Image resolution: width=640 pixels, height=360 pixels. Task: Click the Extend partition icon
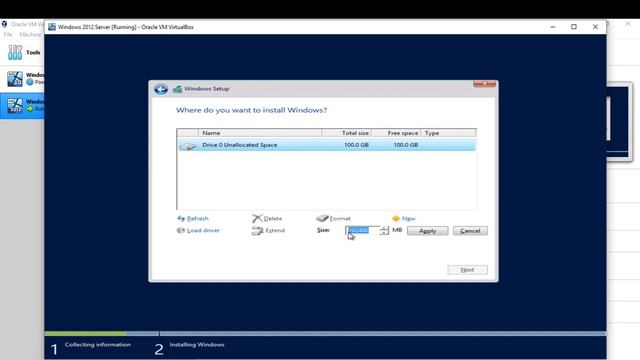(x=257, y=231)
